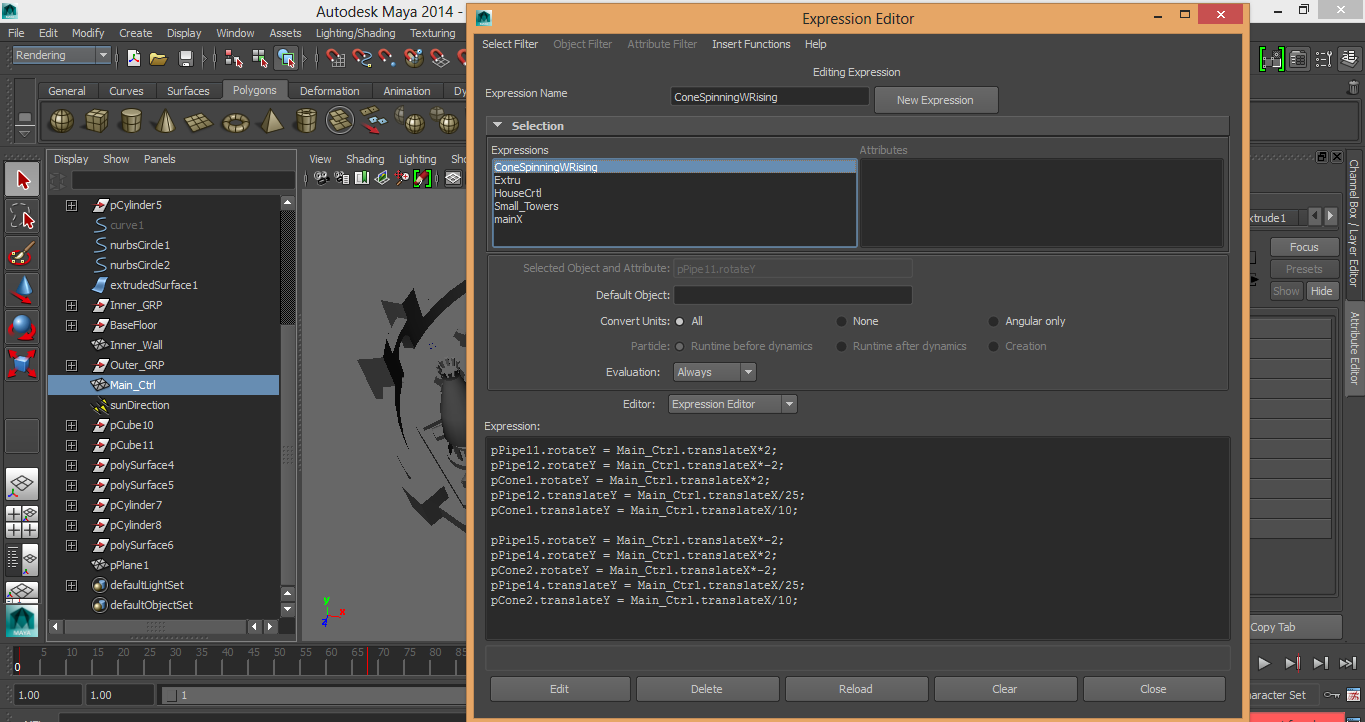Click the New Scene icon in status line
The width and height of the screenshot is (1365, 722).
tap(133, 57)
